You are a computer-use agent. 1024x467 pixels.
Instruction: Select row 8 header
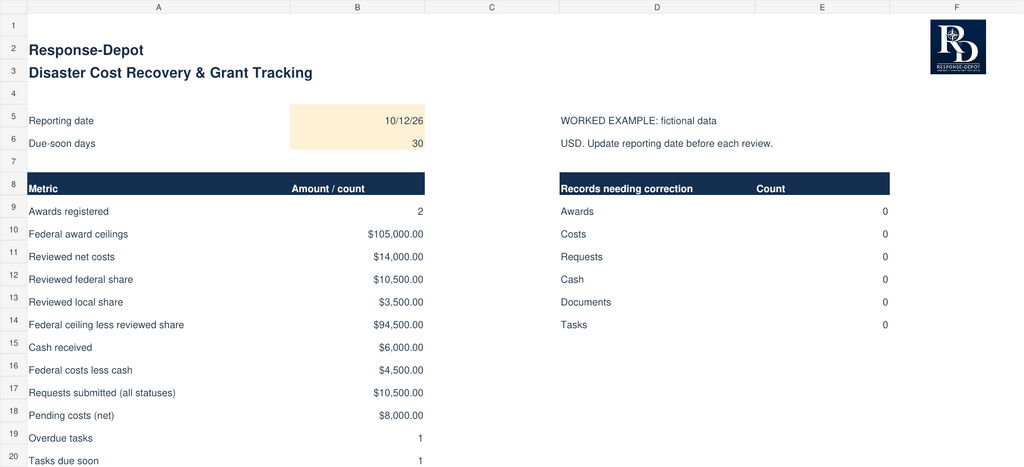14,184
